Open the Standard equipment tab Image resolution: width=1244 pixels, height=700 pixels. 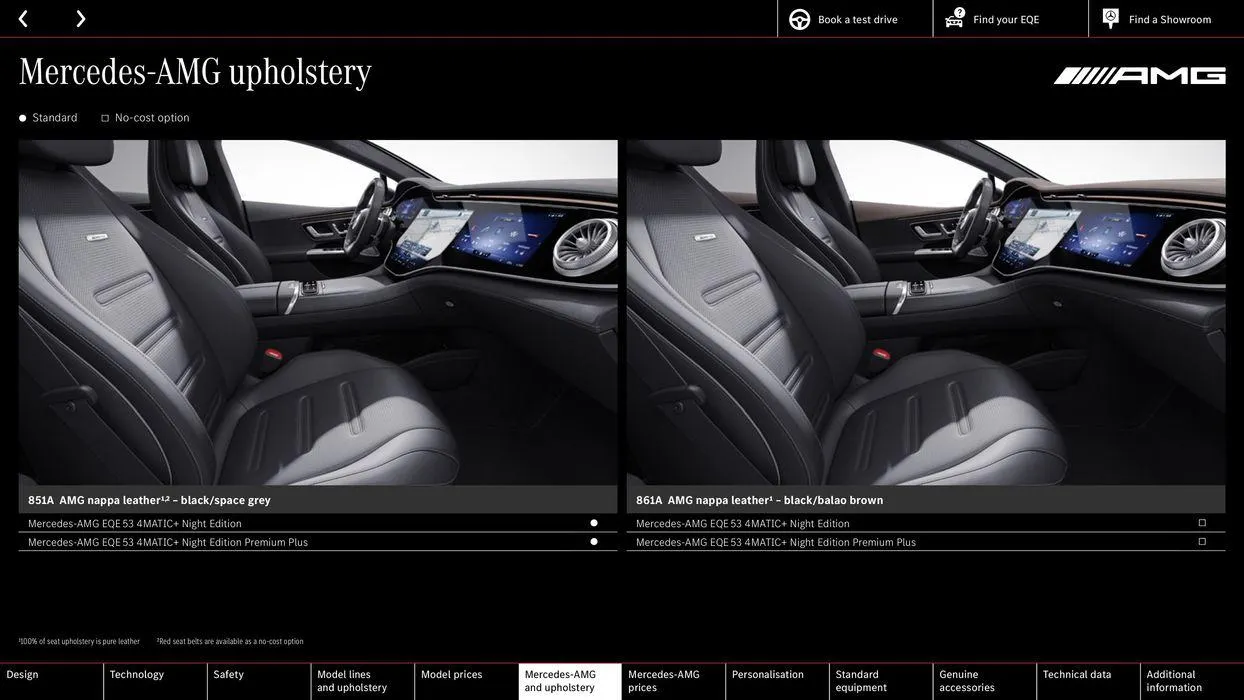point(881,682)
